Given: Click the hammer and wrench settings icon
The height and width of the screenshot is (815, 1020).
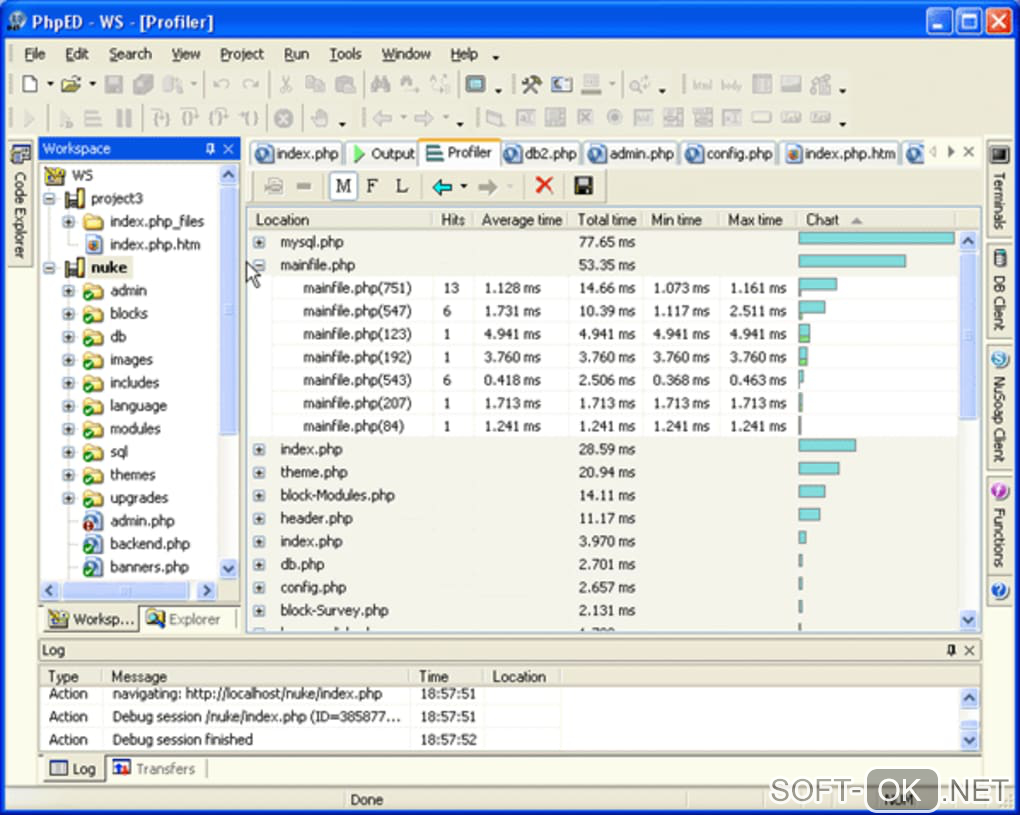Looking at the screenshot, I should click(x=531, y=85).
